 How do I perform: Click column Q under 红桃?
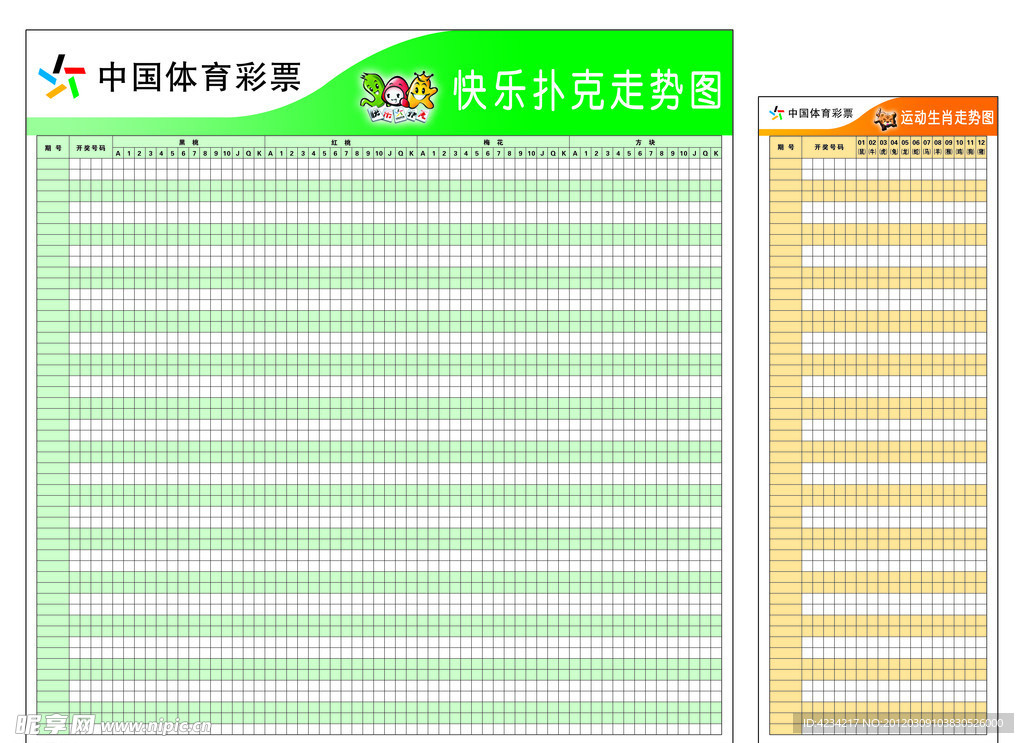[x=401, y=153]
